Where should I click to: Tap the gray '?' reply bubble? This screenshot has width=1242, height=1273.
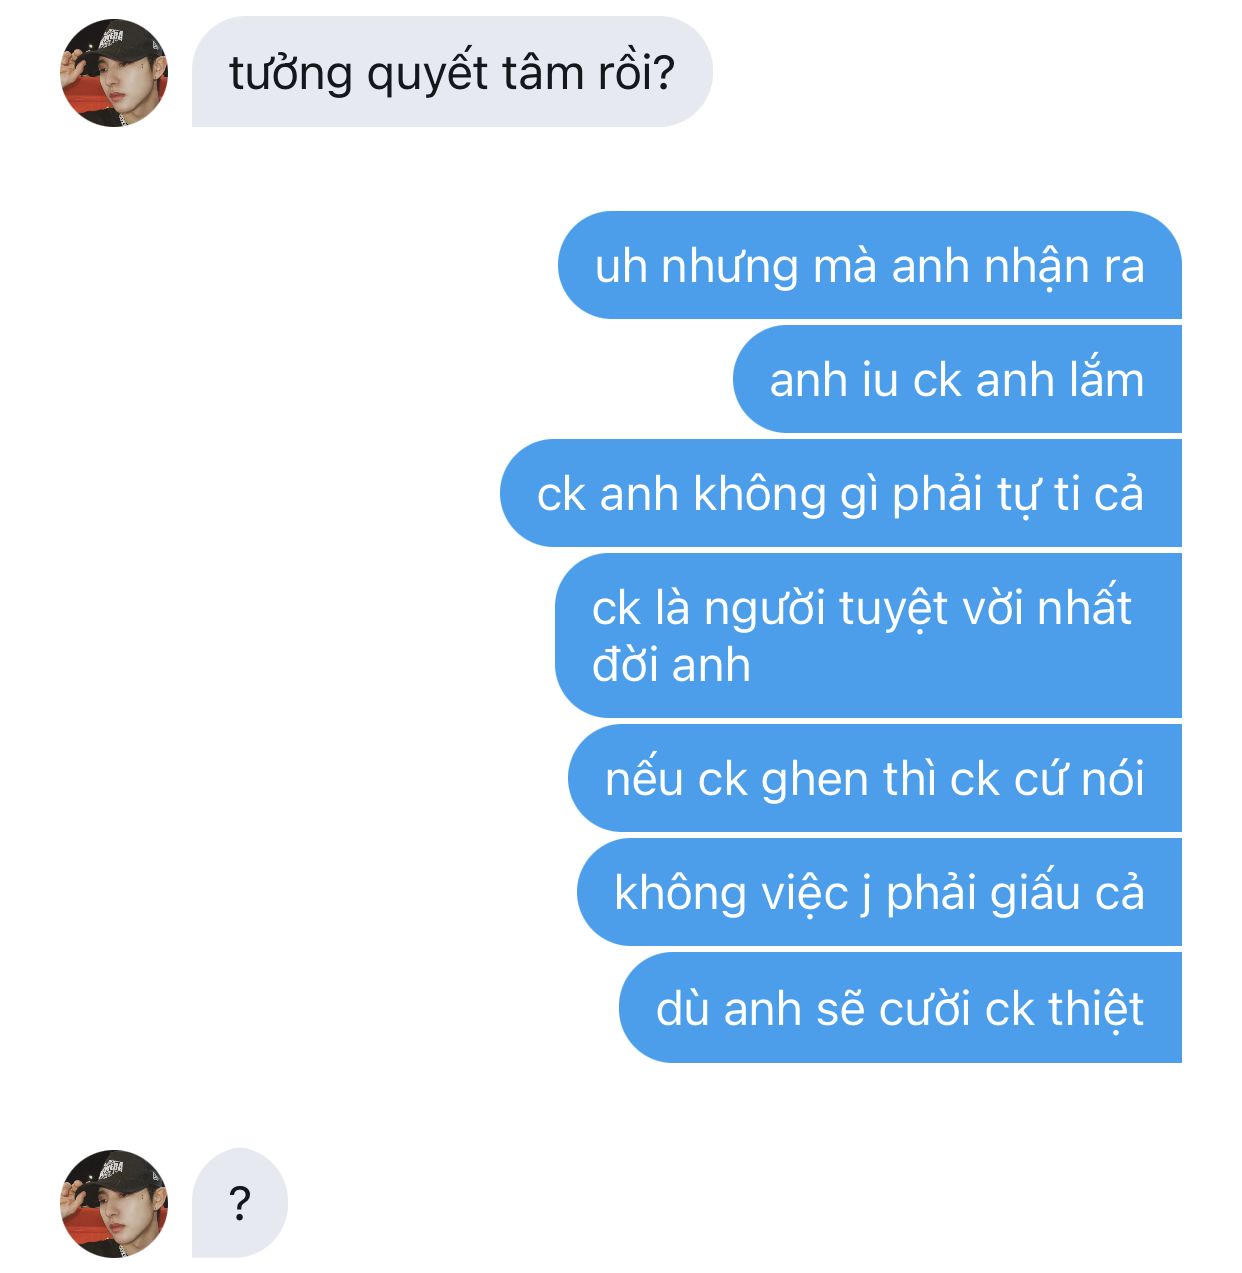[240, 1203]
